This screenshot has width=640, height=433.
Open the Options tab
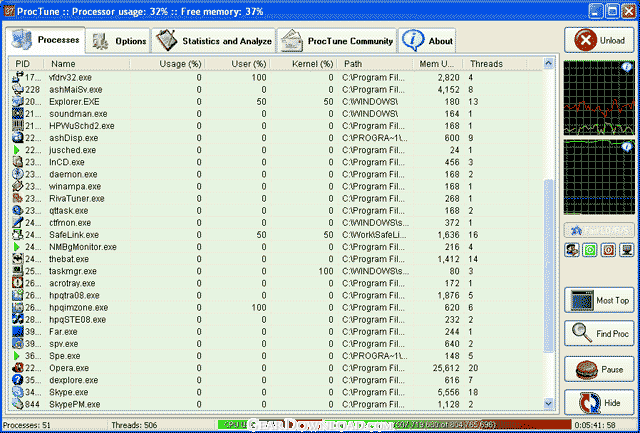point(118,41)
